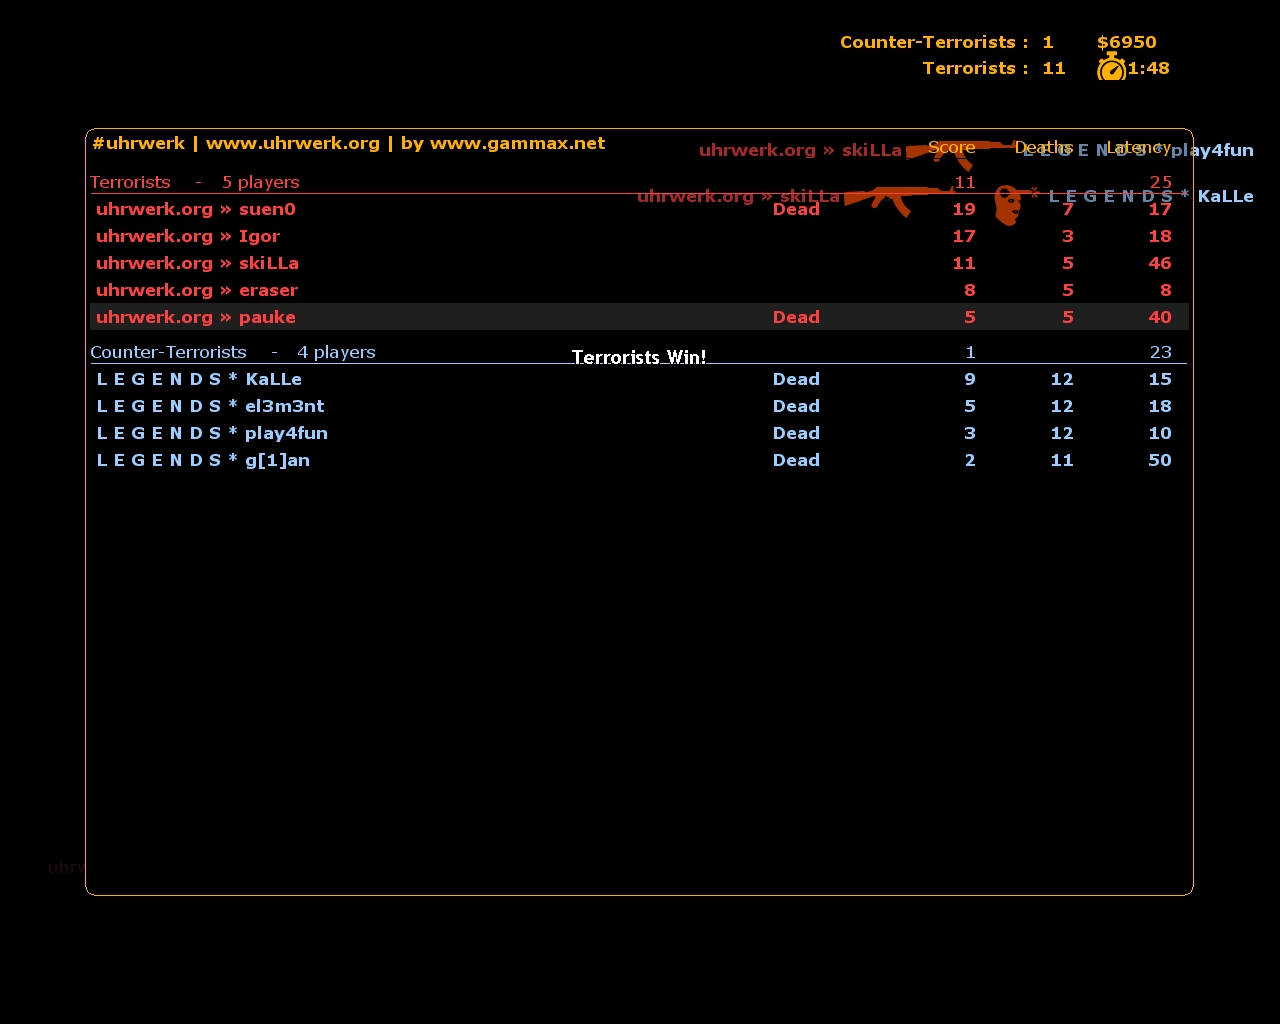Click the Terrorists Win! message
The height and width of the screenshot is (1024, 1280).
638,357
